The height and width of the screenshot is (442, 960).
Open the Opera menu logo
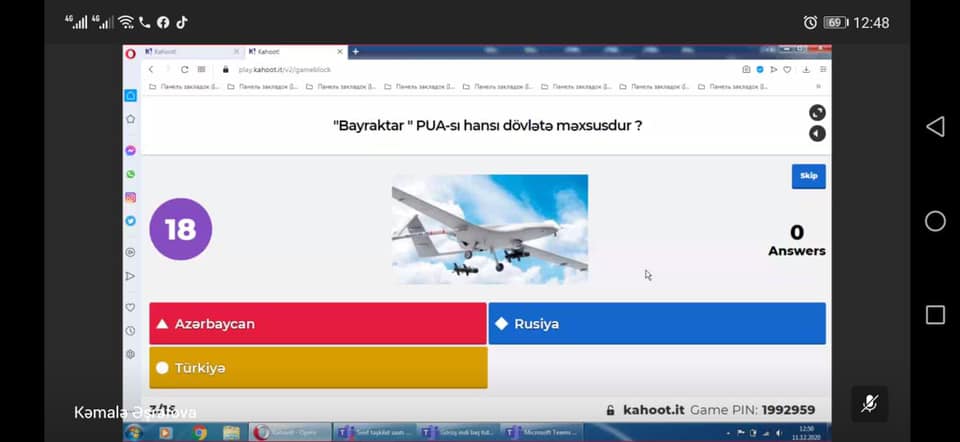[x=130, y=53]
